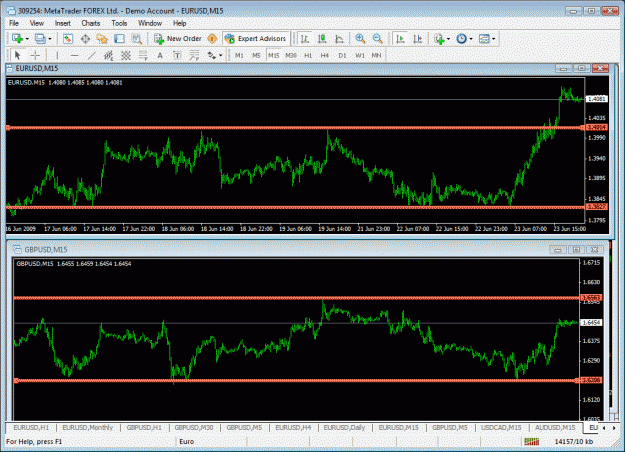
Task: Switch to the GBPUSD,M30 chart tab
Action: click(194, 428)
